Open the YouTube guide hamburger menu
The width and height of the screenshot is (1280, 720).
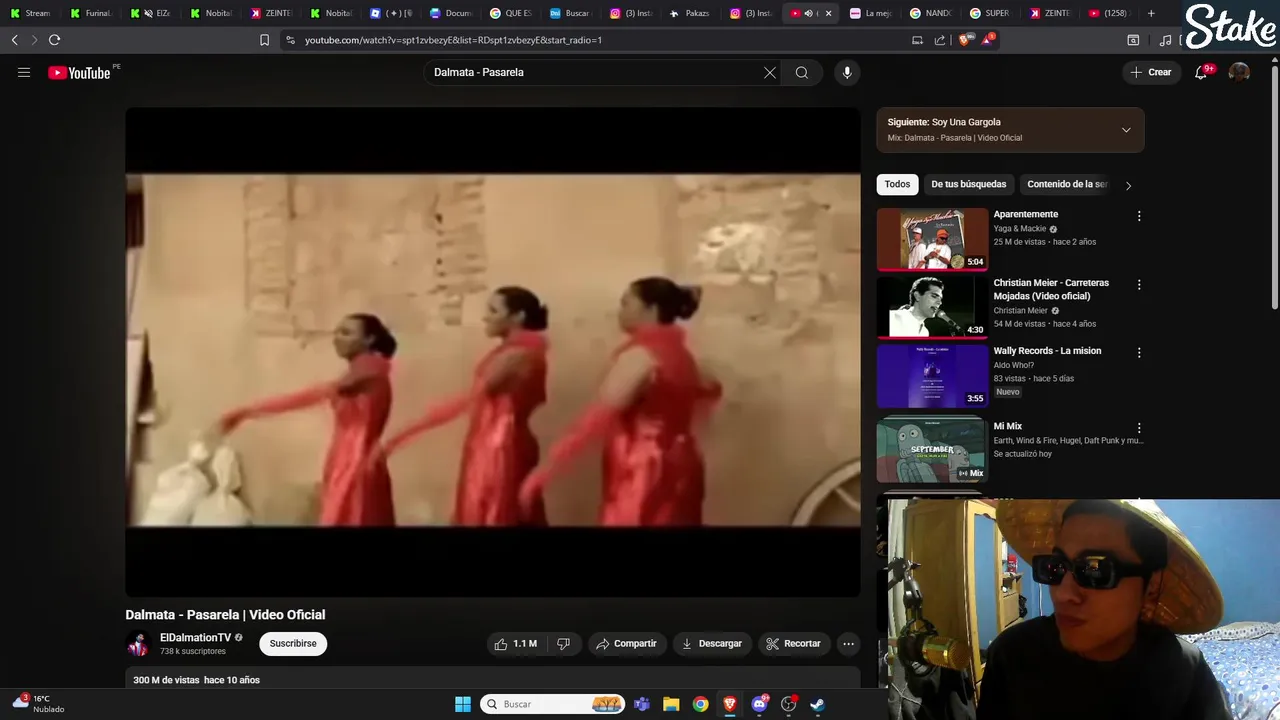24,72
